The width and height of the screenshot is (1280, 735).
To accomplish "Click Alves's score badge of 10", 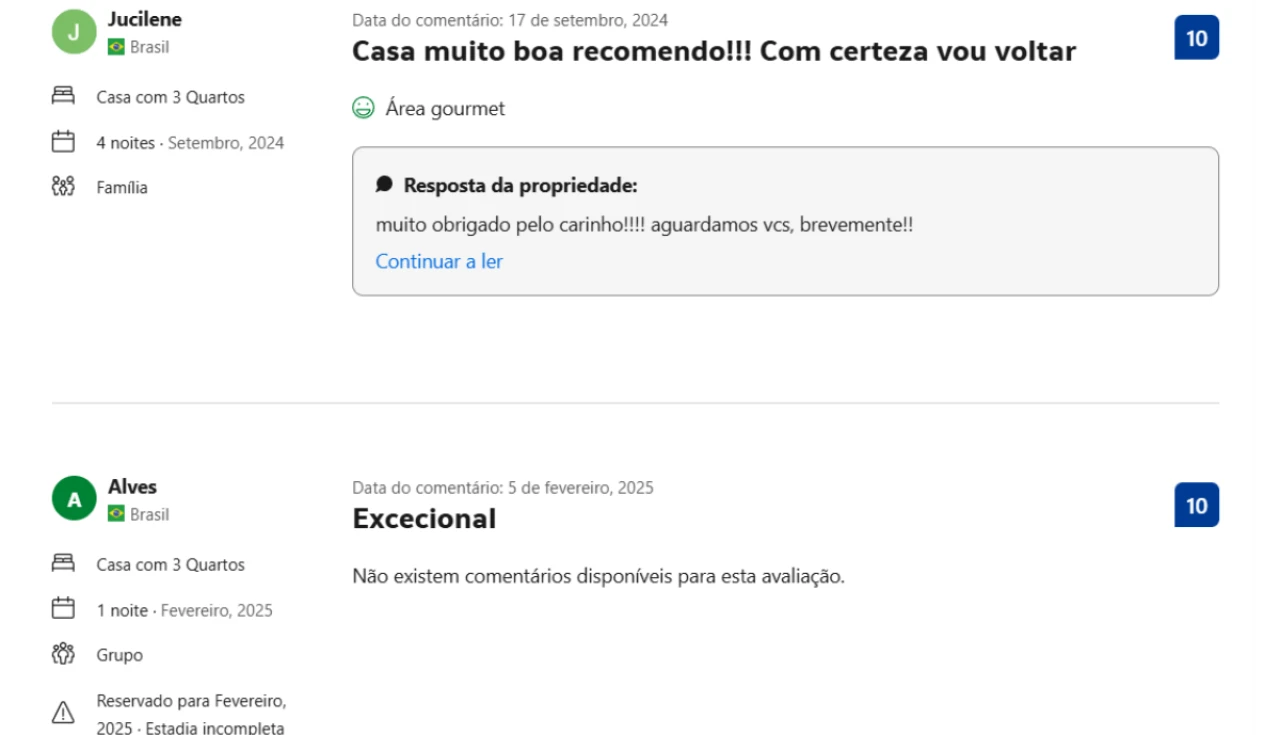I will pyautogui.click(x=1196, y=505).
